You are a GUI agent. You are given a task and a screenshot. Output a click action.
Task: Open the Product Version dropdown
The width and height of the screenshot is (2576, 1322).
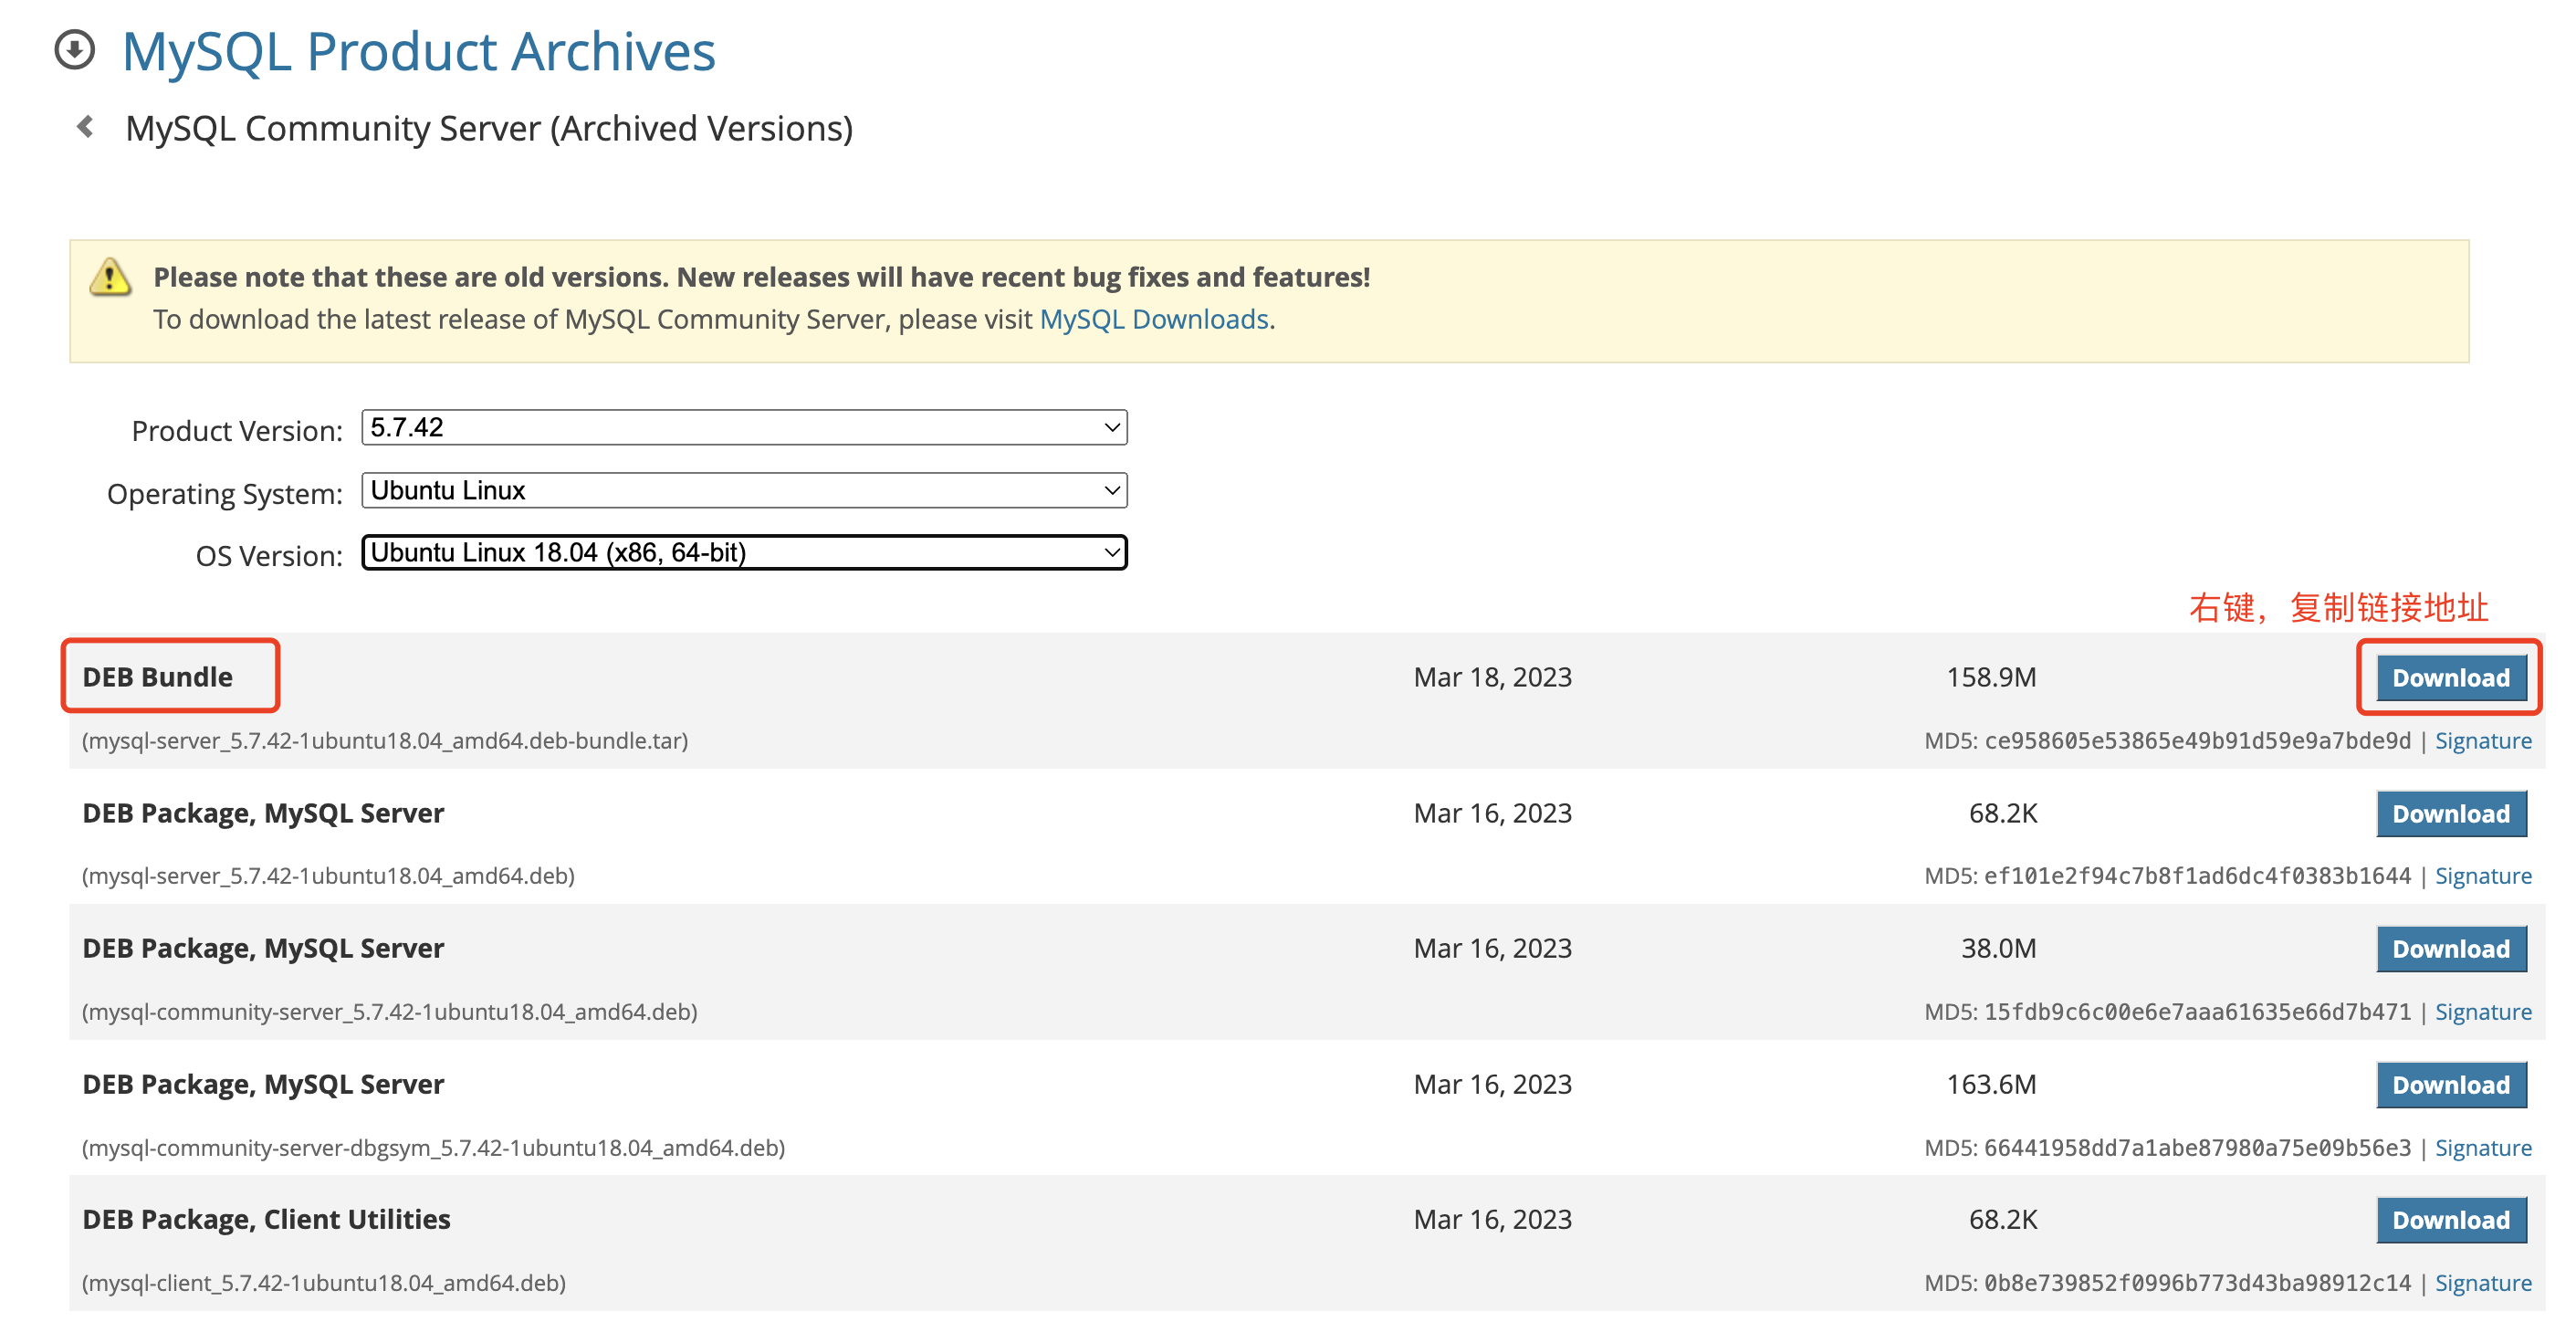(x=744, y=428)
